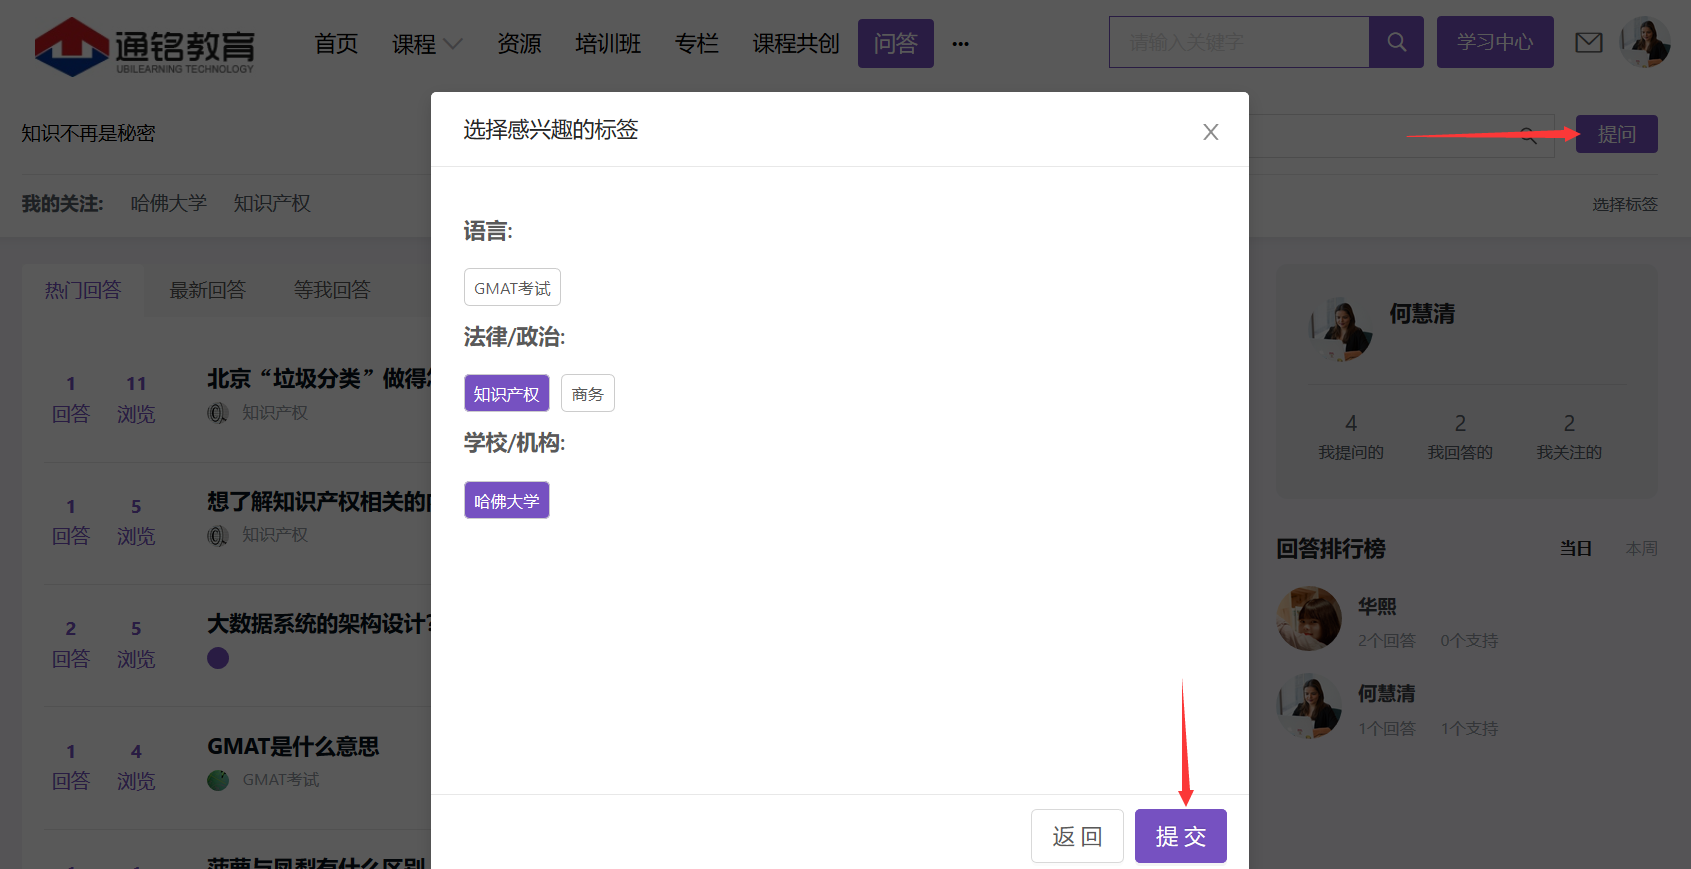Open 专栏 navigation item
Image resolution: width=1691 pixels, height=869 pixels.
pyautogui.click(x=697, y=44)
